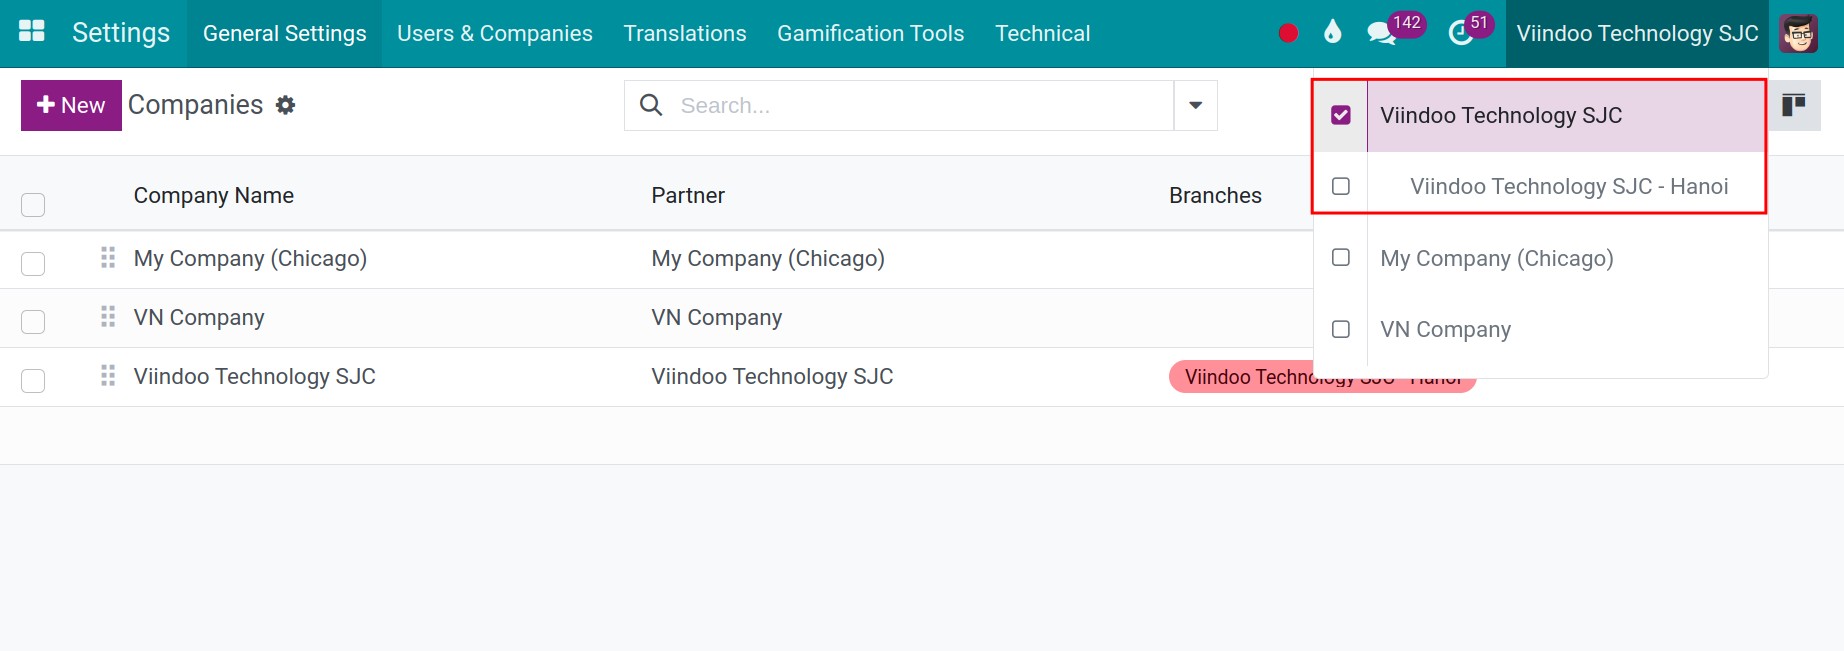The image size is (1844, 651).
Task: Open messages icon with 142 badge
Action: point(1394,31)
